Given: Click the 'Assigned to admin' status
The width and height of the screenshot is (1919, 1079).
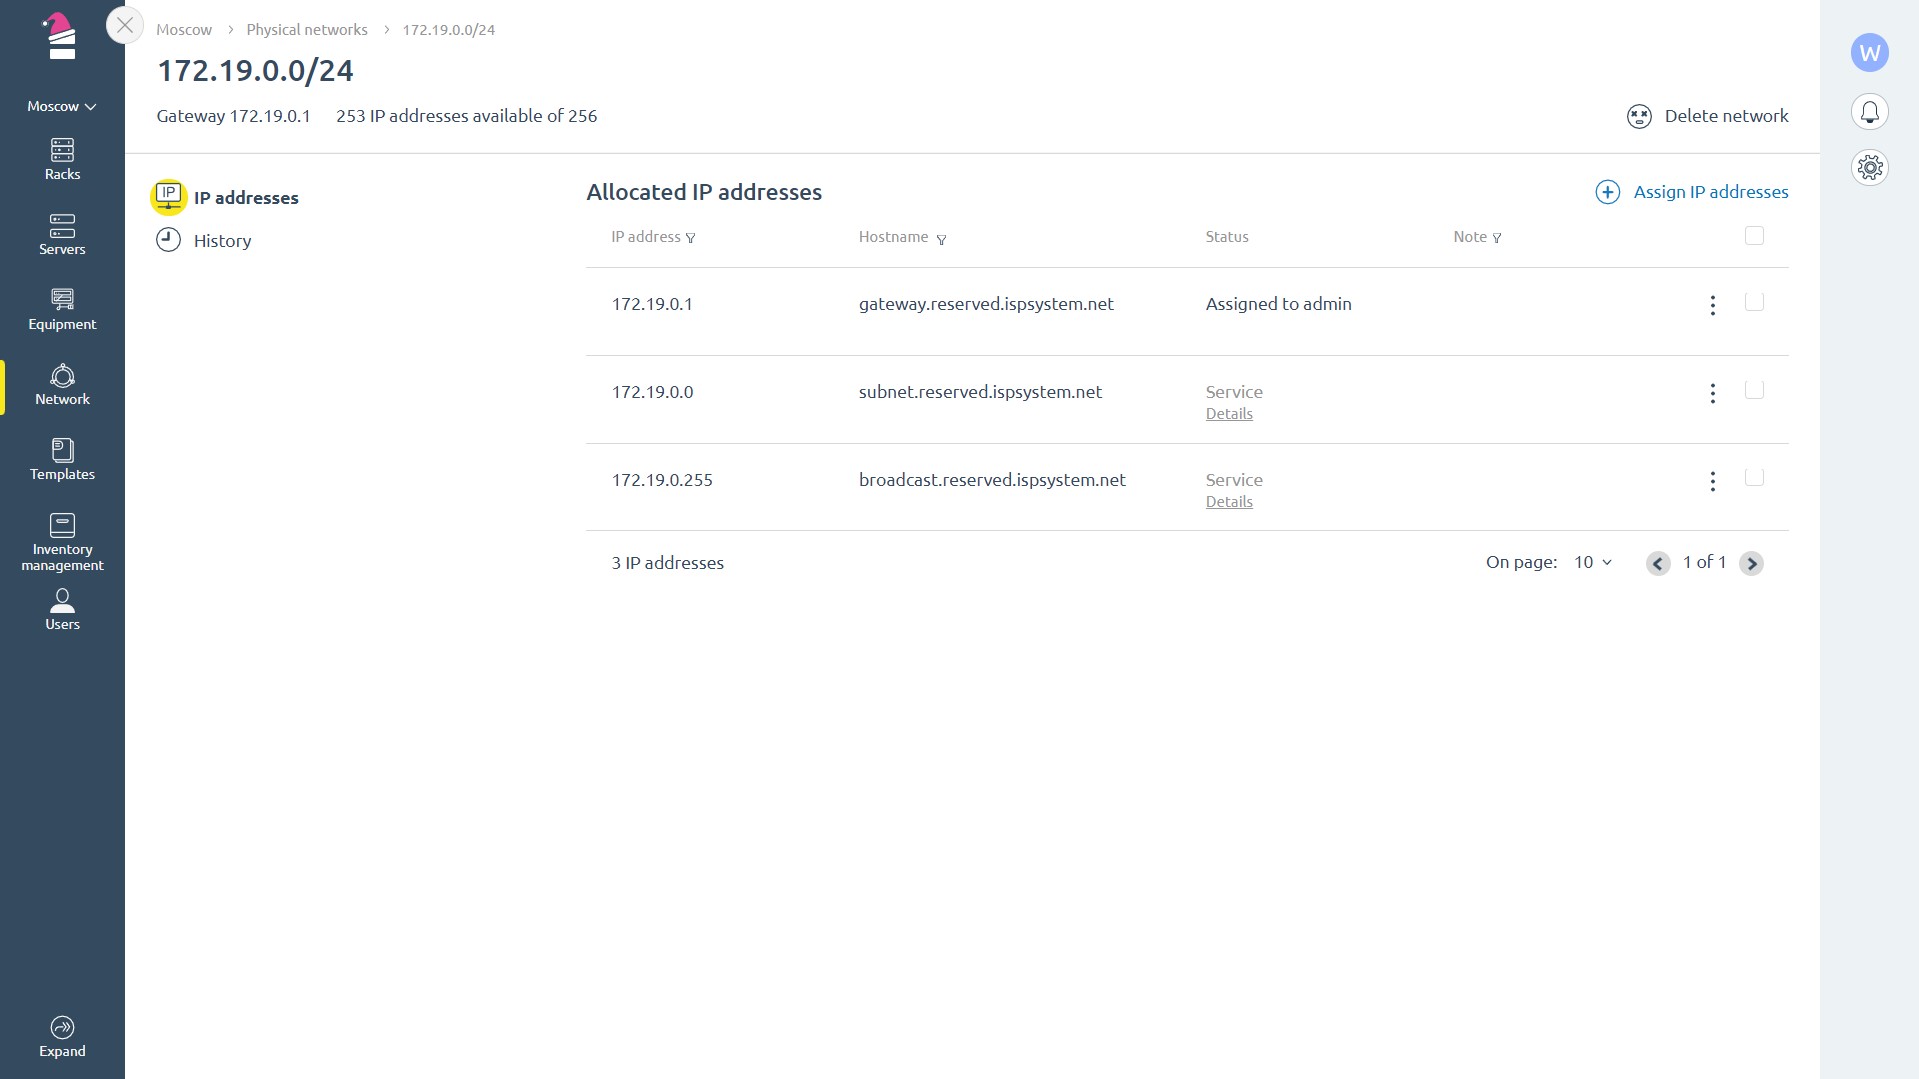Looking at the screenshot, I should pos(1278,304).
